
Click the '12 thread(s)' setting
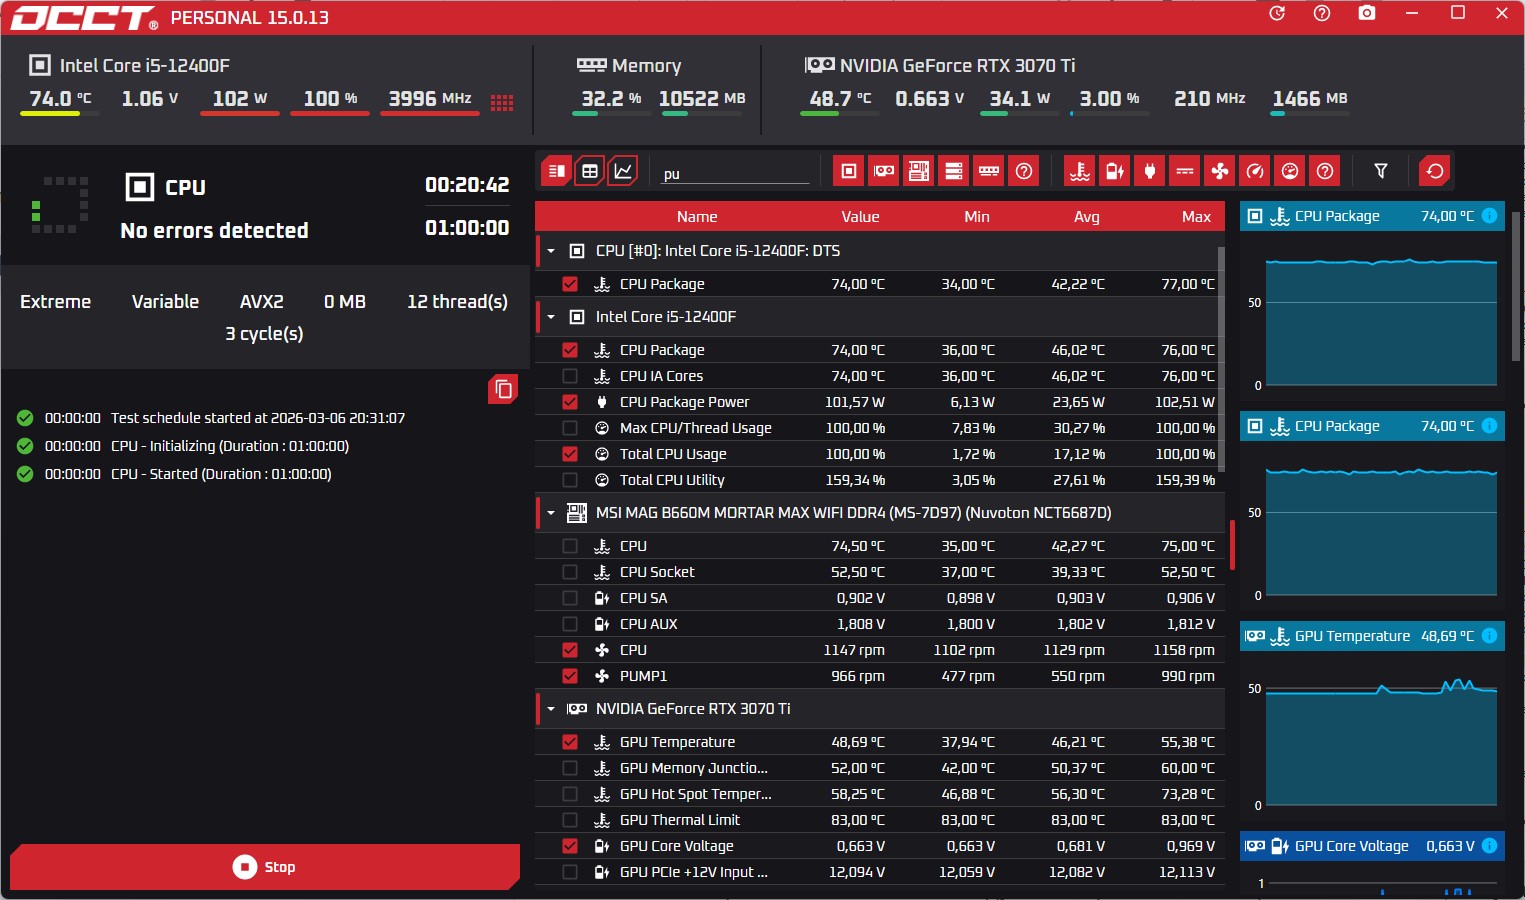coord(457,302)
